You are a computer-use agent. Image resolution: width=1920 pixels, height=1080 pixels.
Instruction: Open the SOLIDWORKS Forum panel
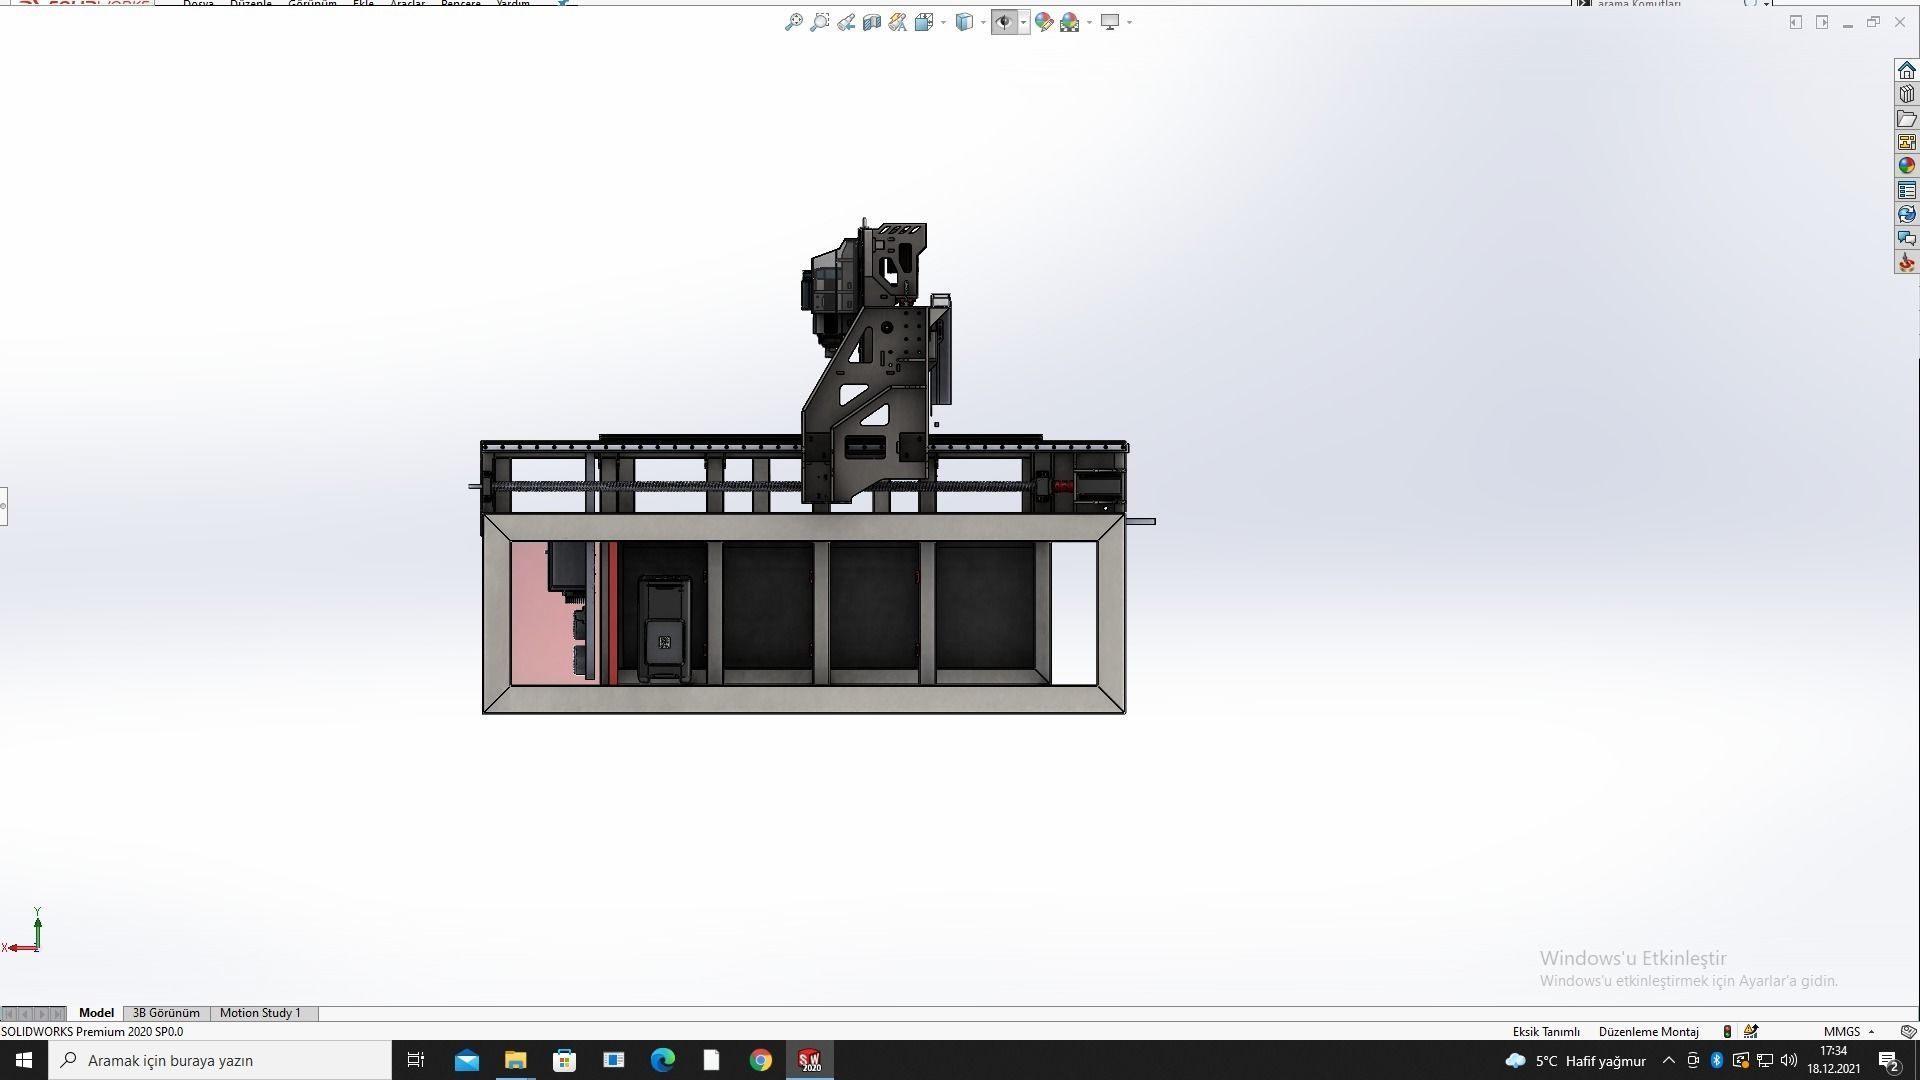(x=1907, y=238)
